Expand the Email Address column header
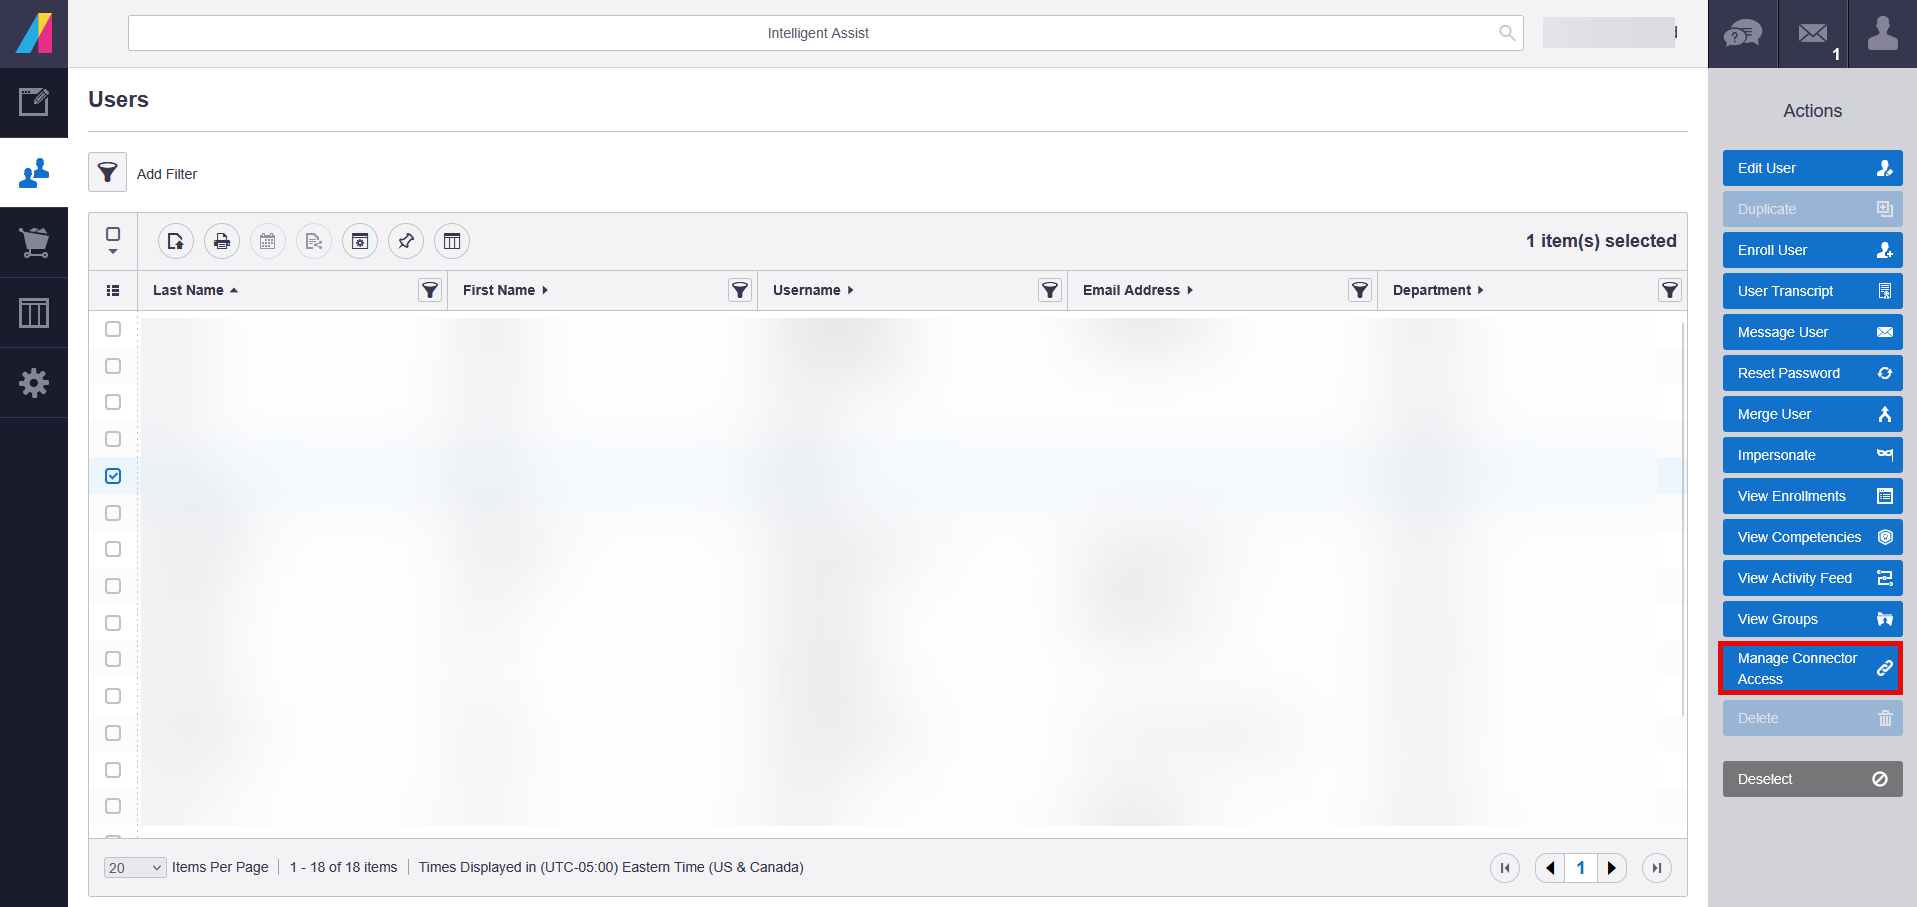This screenshot has width=1917, height=907. coord(1138,290)
